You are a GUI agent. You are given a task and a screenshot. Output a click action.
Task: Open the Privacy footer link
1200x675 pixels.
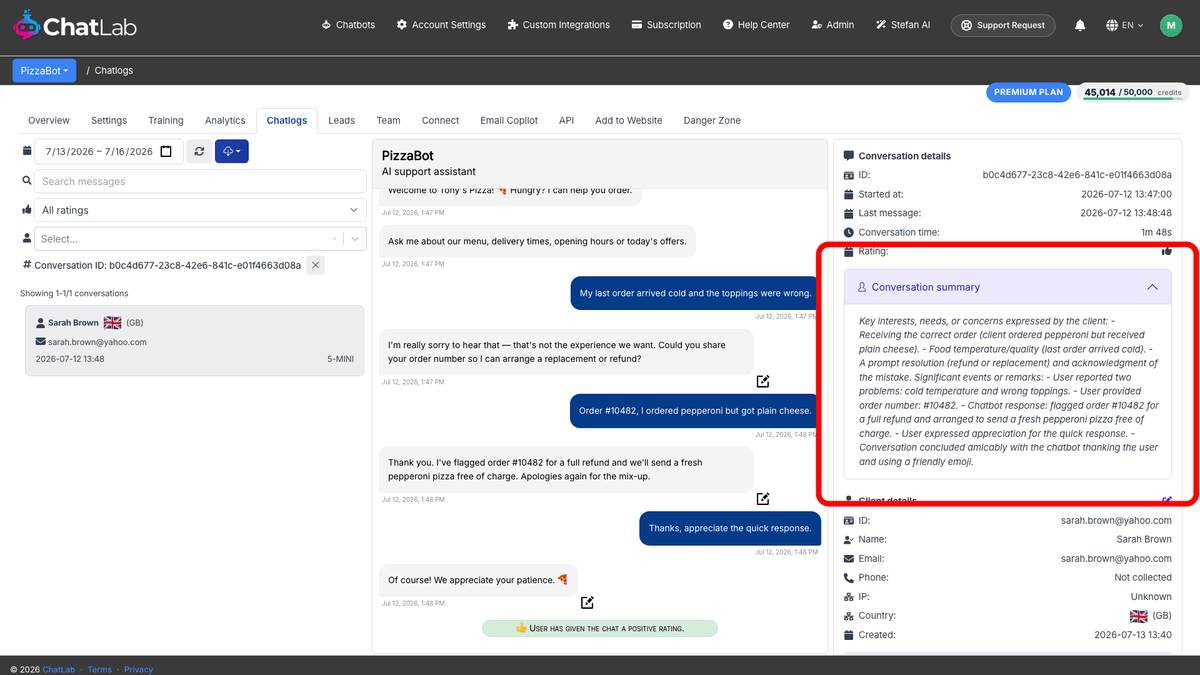(138, 669)
